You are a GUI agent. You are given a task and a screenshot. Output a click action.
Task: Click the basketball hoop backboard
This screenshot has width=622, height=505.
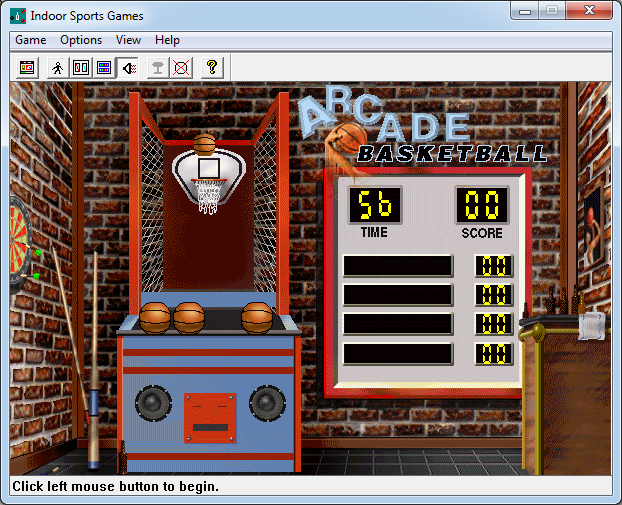(x=209, y=176)
